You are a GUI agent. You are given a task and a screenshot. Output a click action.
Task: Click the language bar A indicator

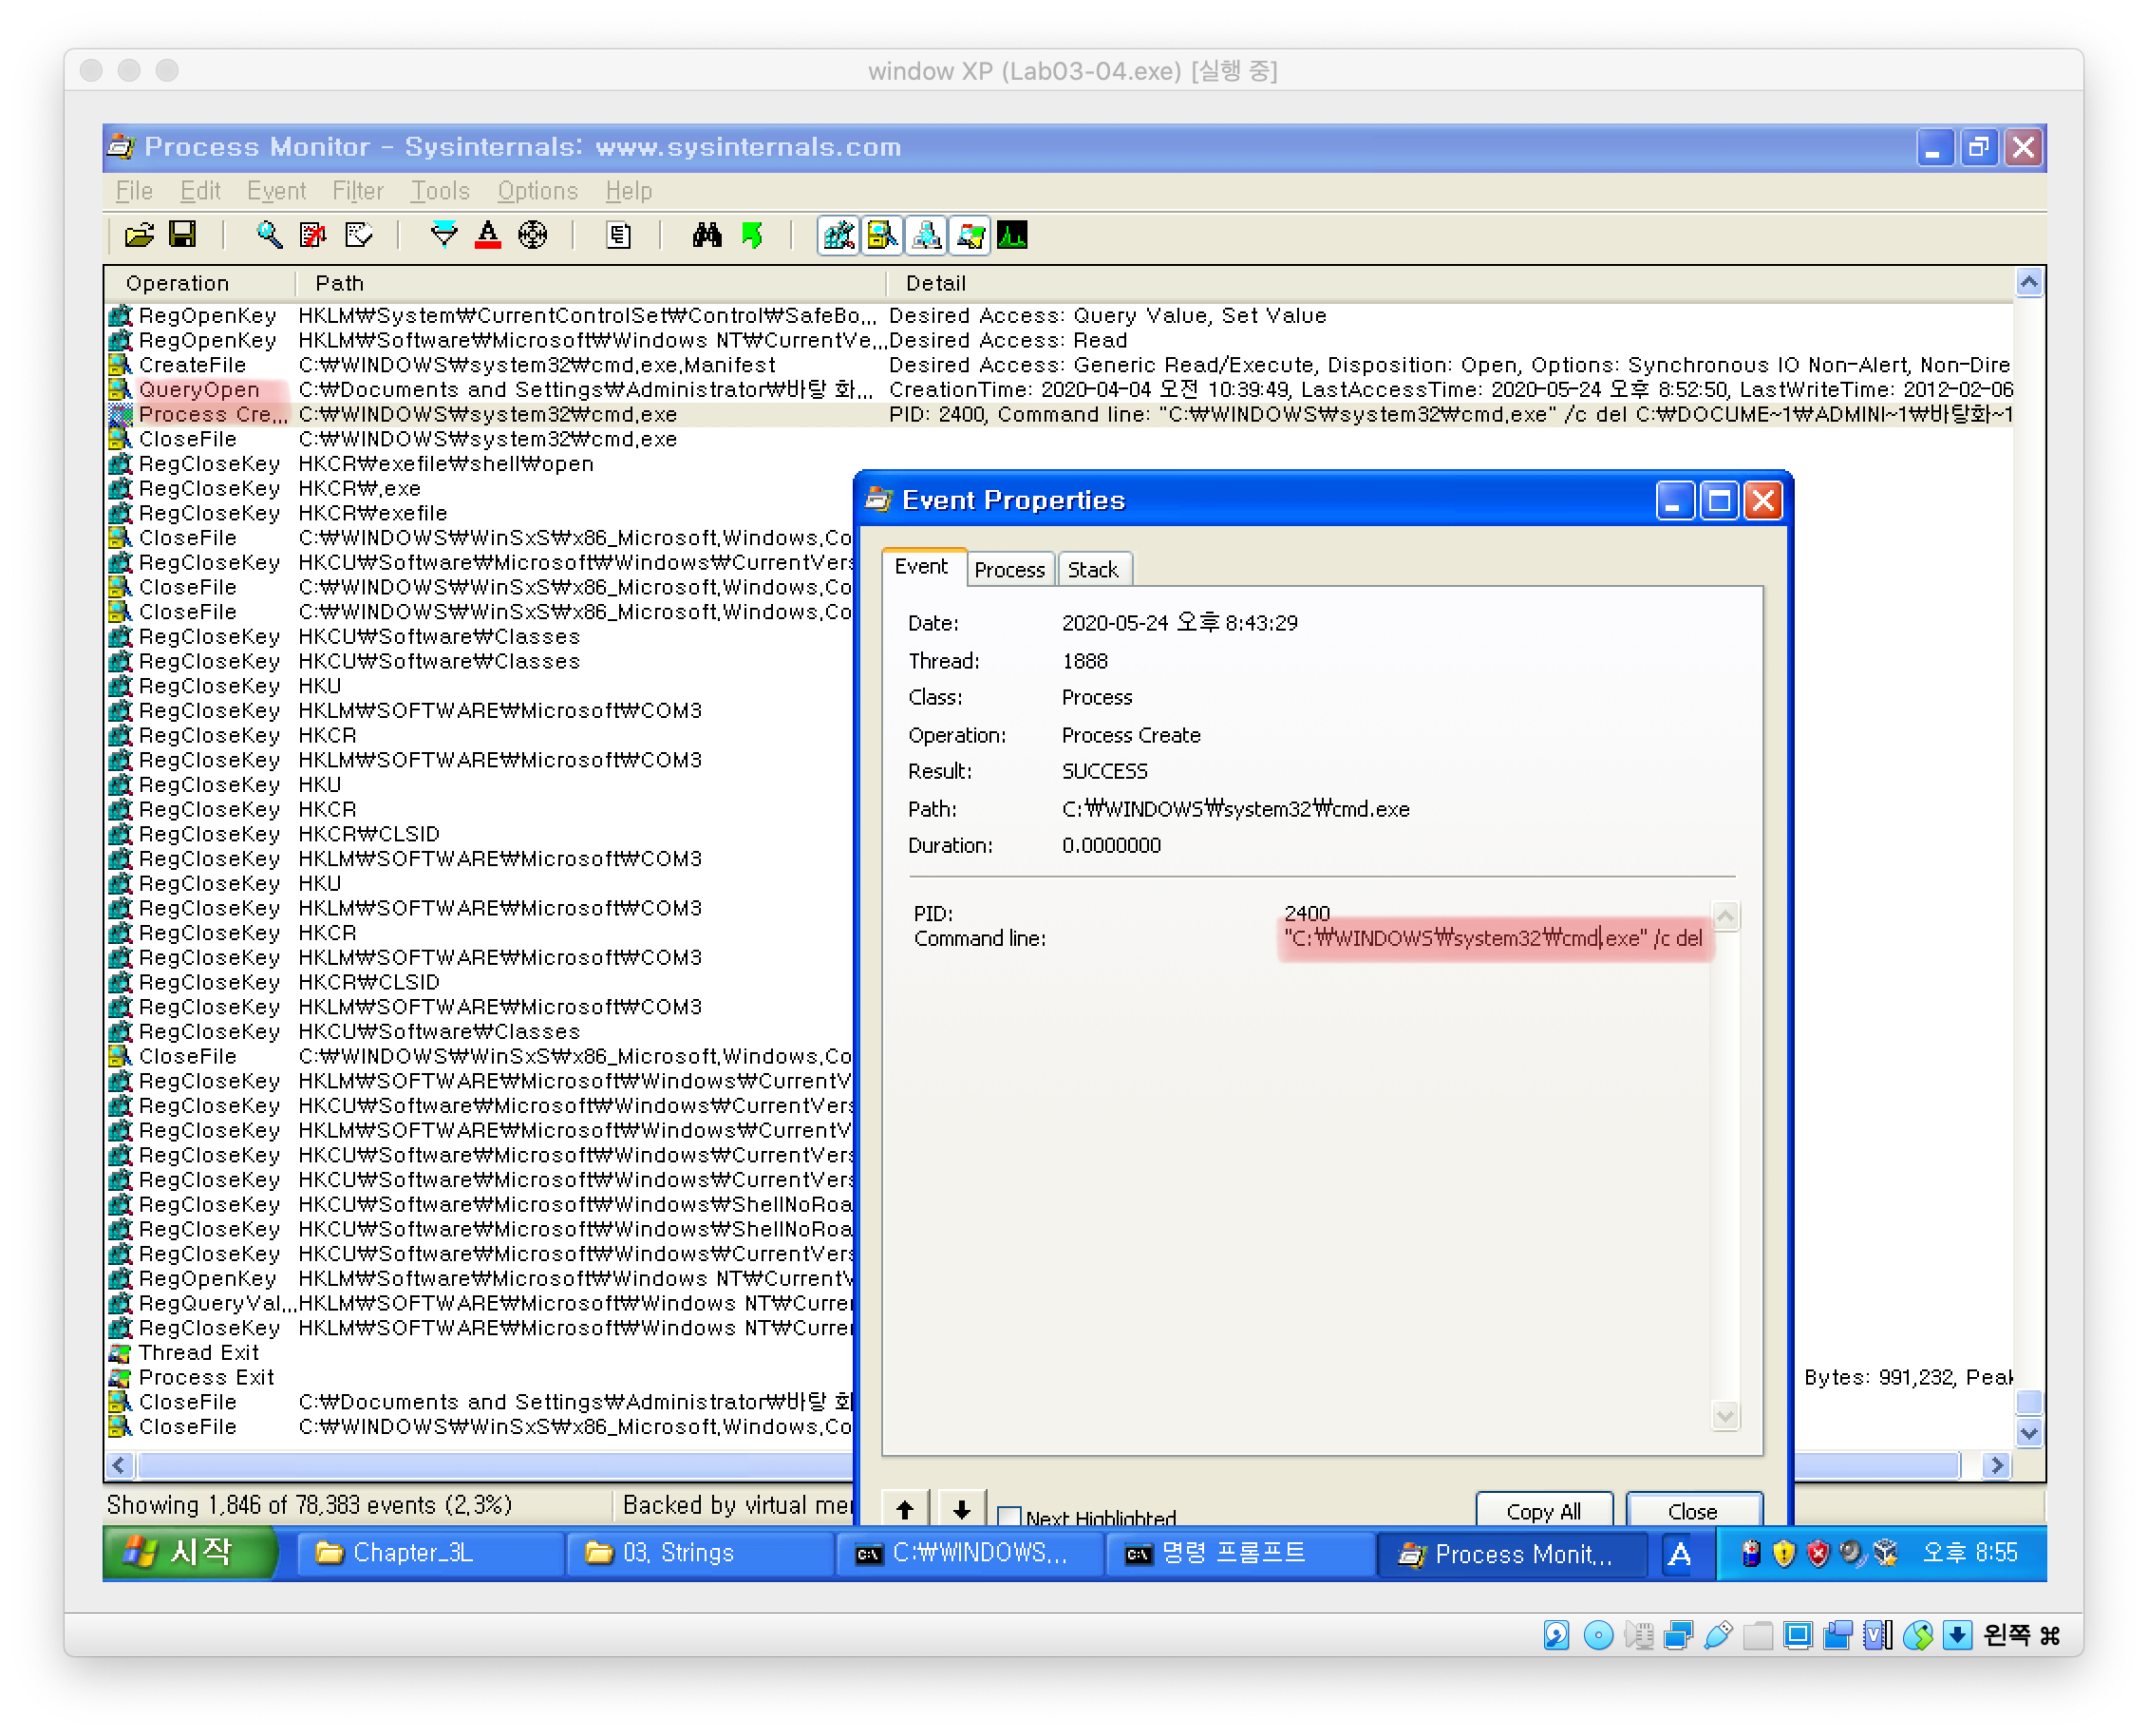click(1680, 1554)
